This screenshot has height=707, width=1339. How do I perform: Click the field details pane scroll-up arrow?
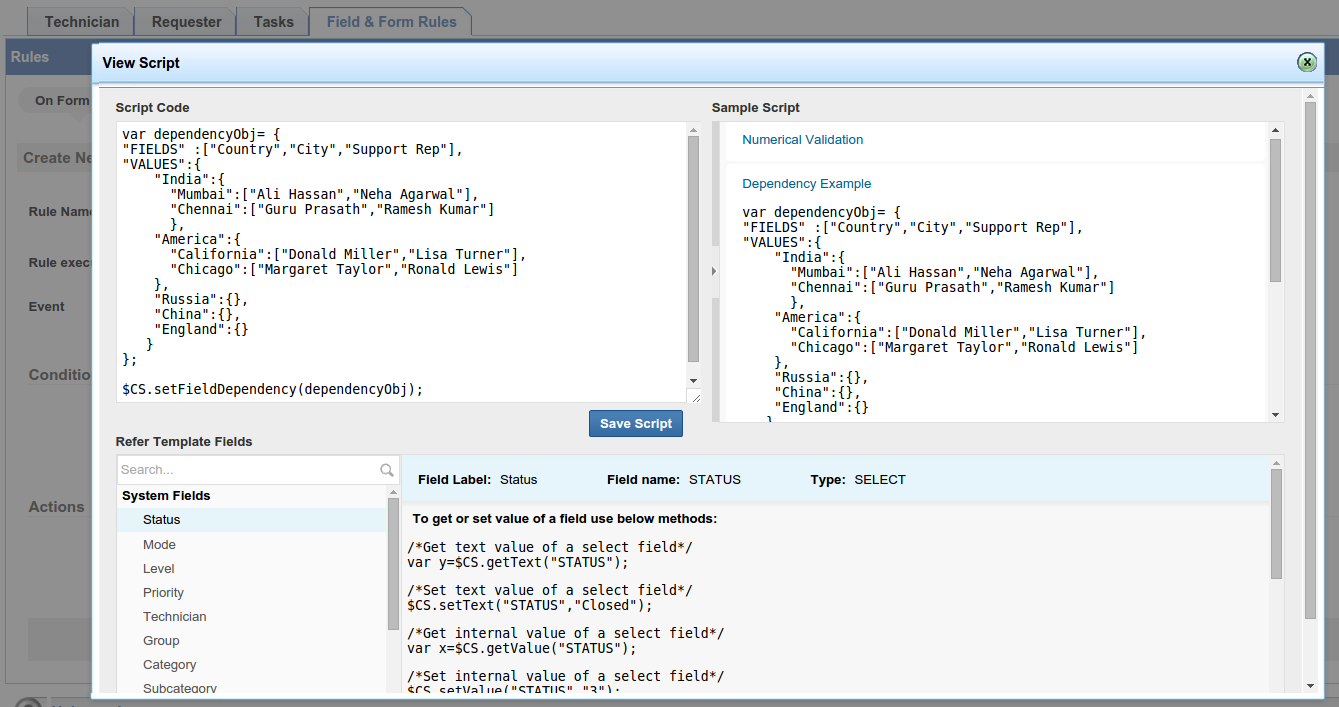point(1275,463)
